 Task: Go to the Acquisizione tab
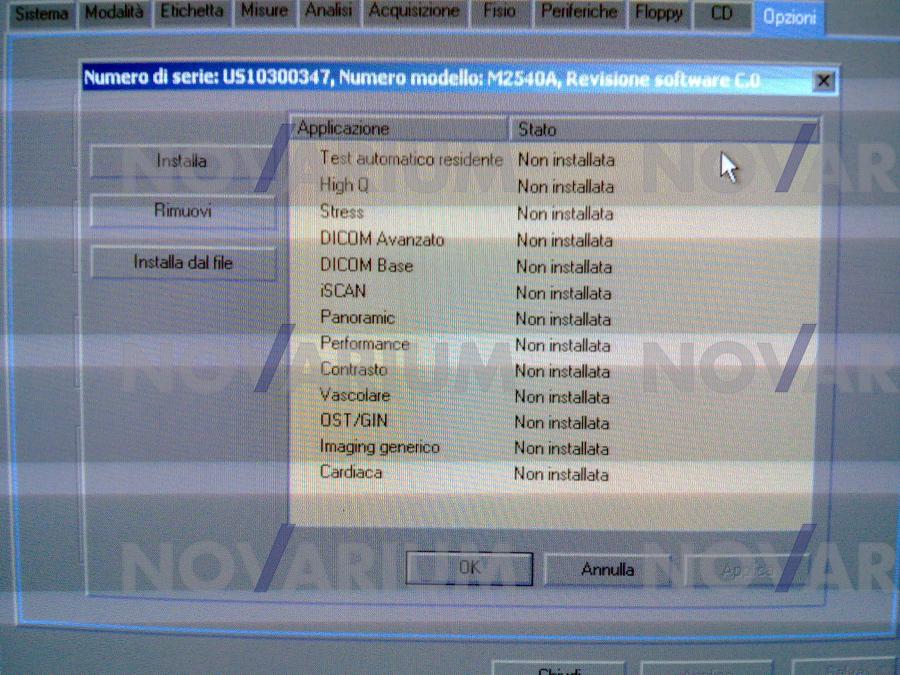[414, 12]
